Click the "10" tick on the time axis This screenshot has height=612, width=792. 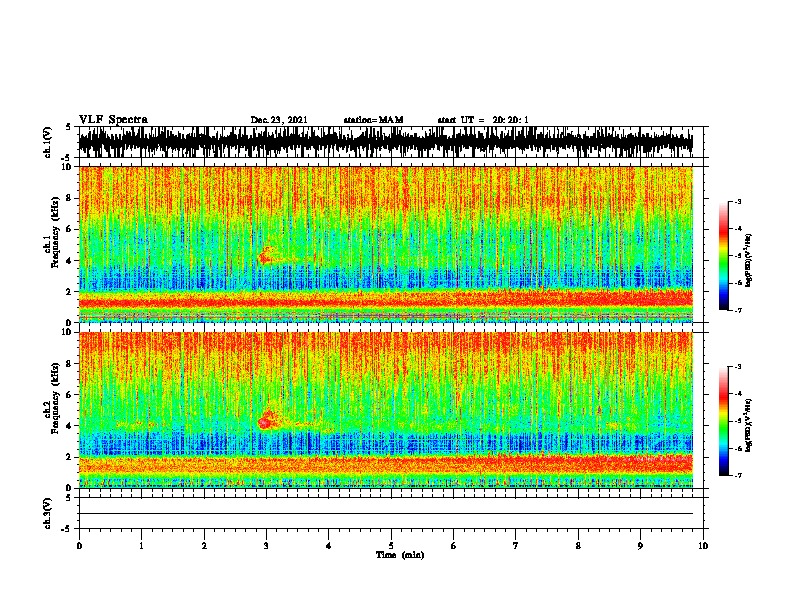click(703, 546)
